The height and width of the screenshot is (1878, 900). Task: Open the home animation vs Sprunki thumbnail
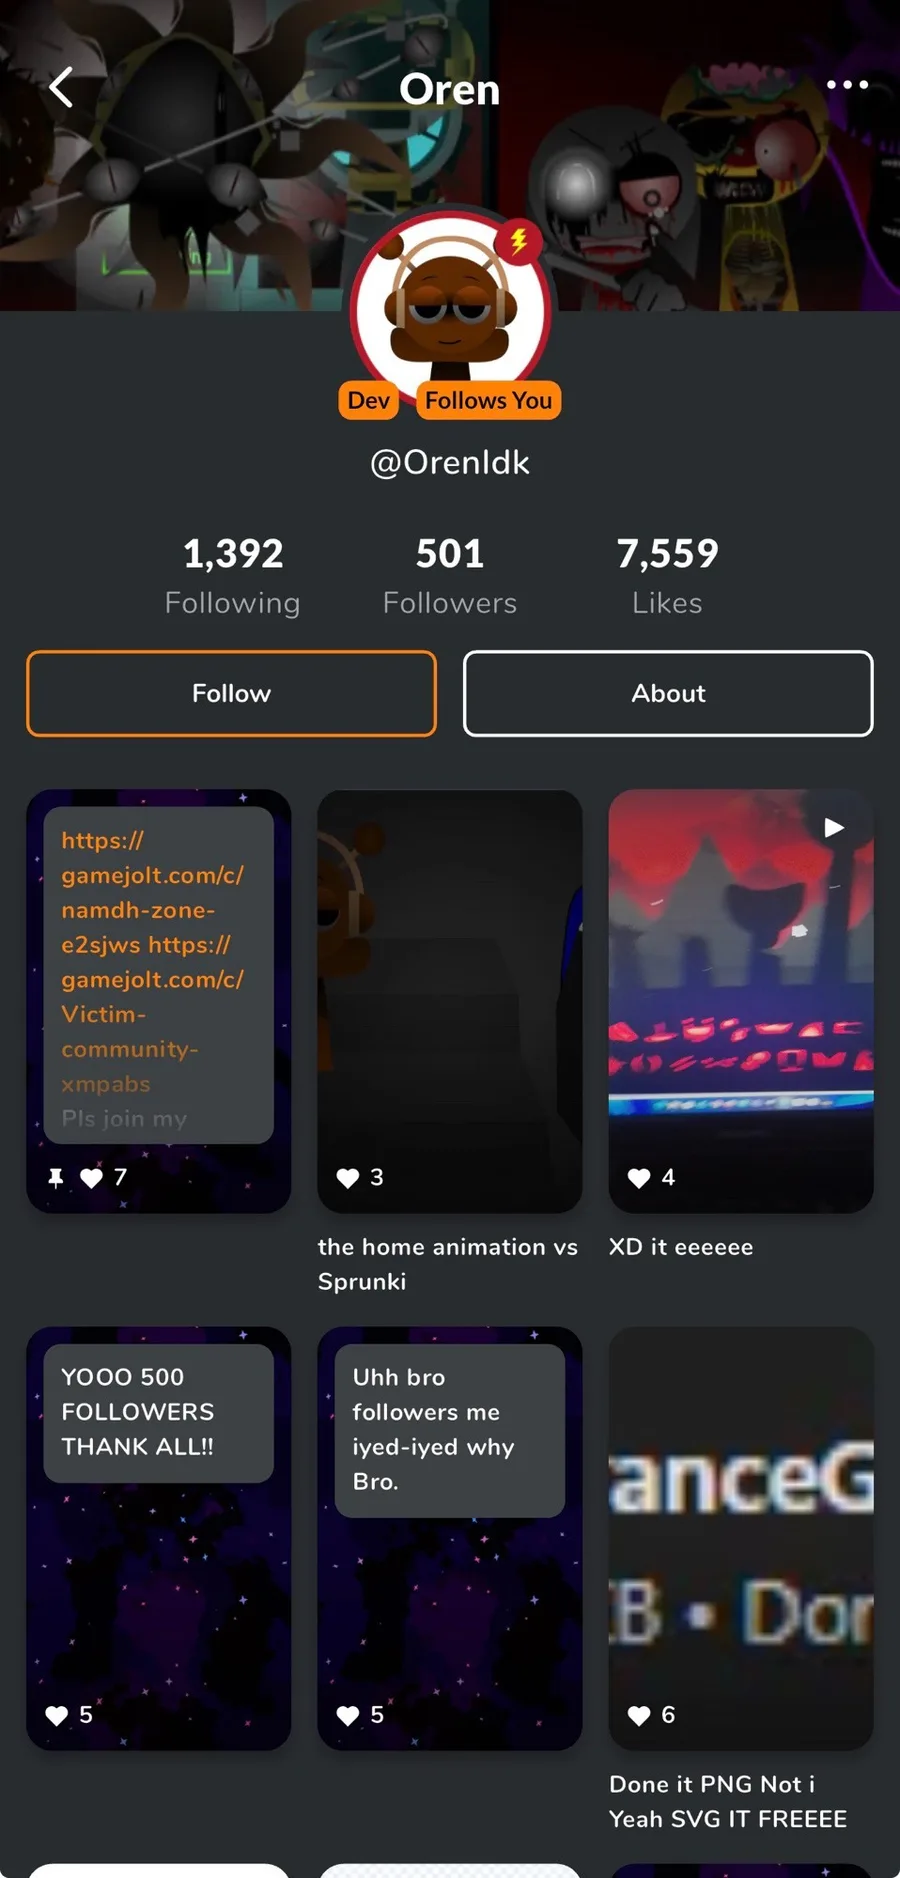click(450, 1001)
